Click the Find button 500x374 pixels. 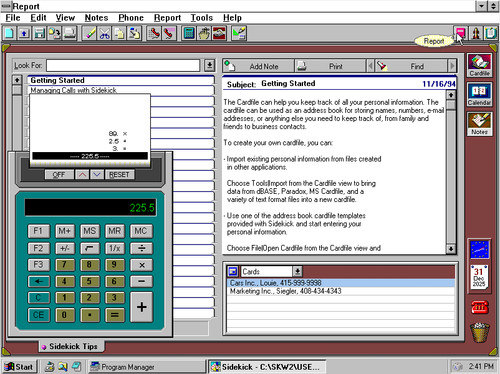pyautogui.click(x=412, y=66)
